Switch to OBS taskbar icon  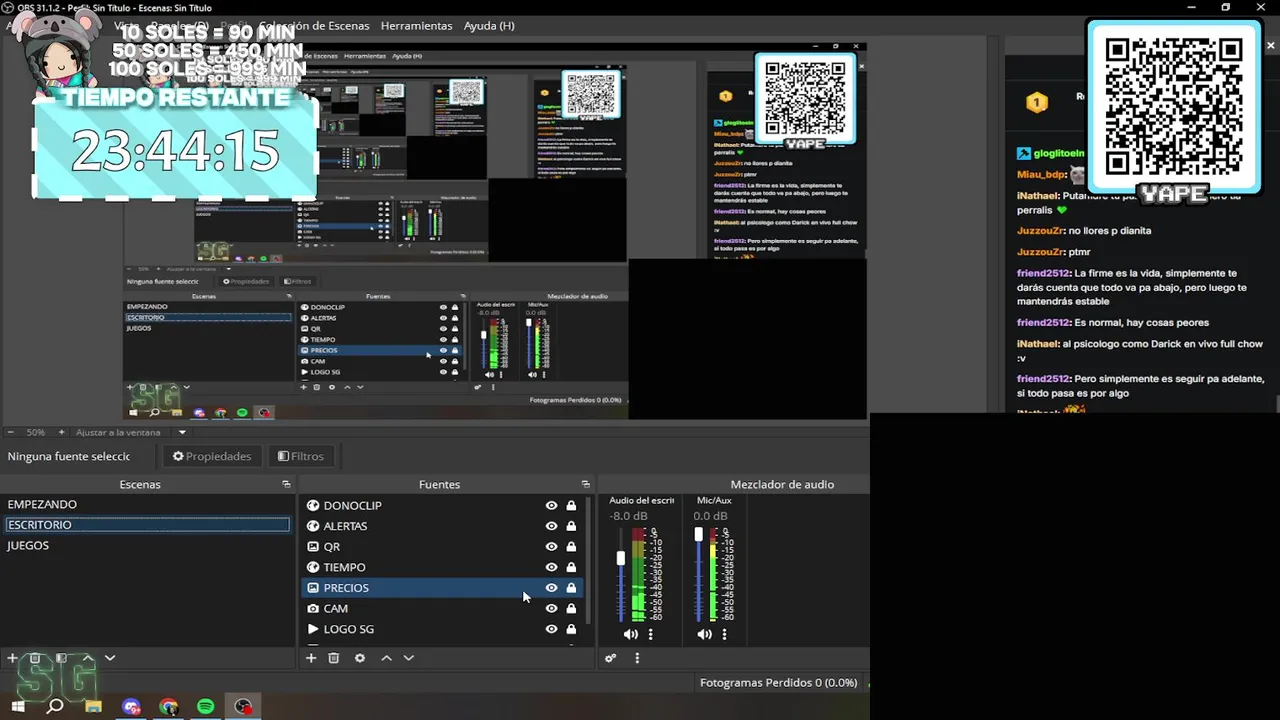point(243,706)
